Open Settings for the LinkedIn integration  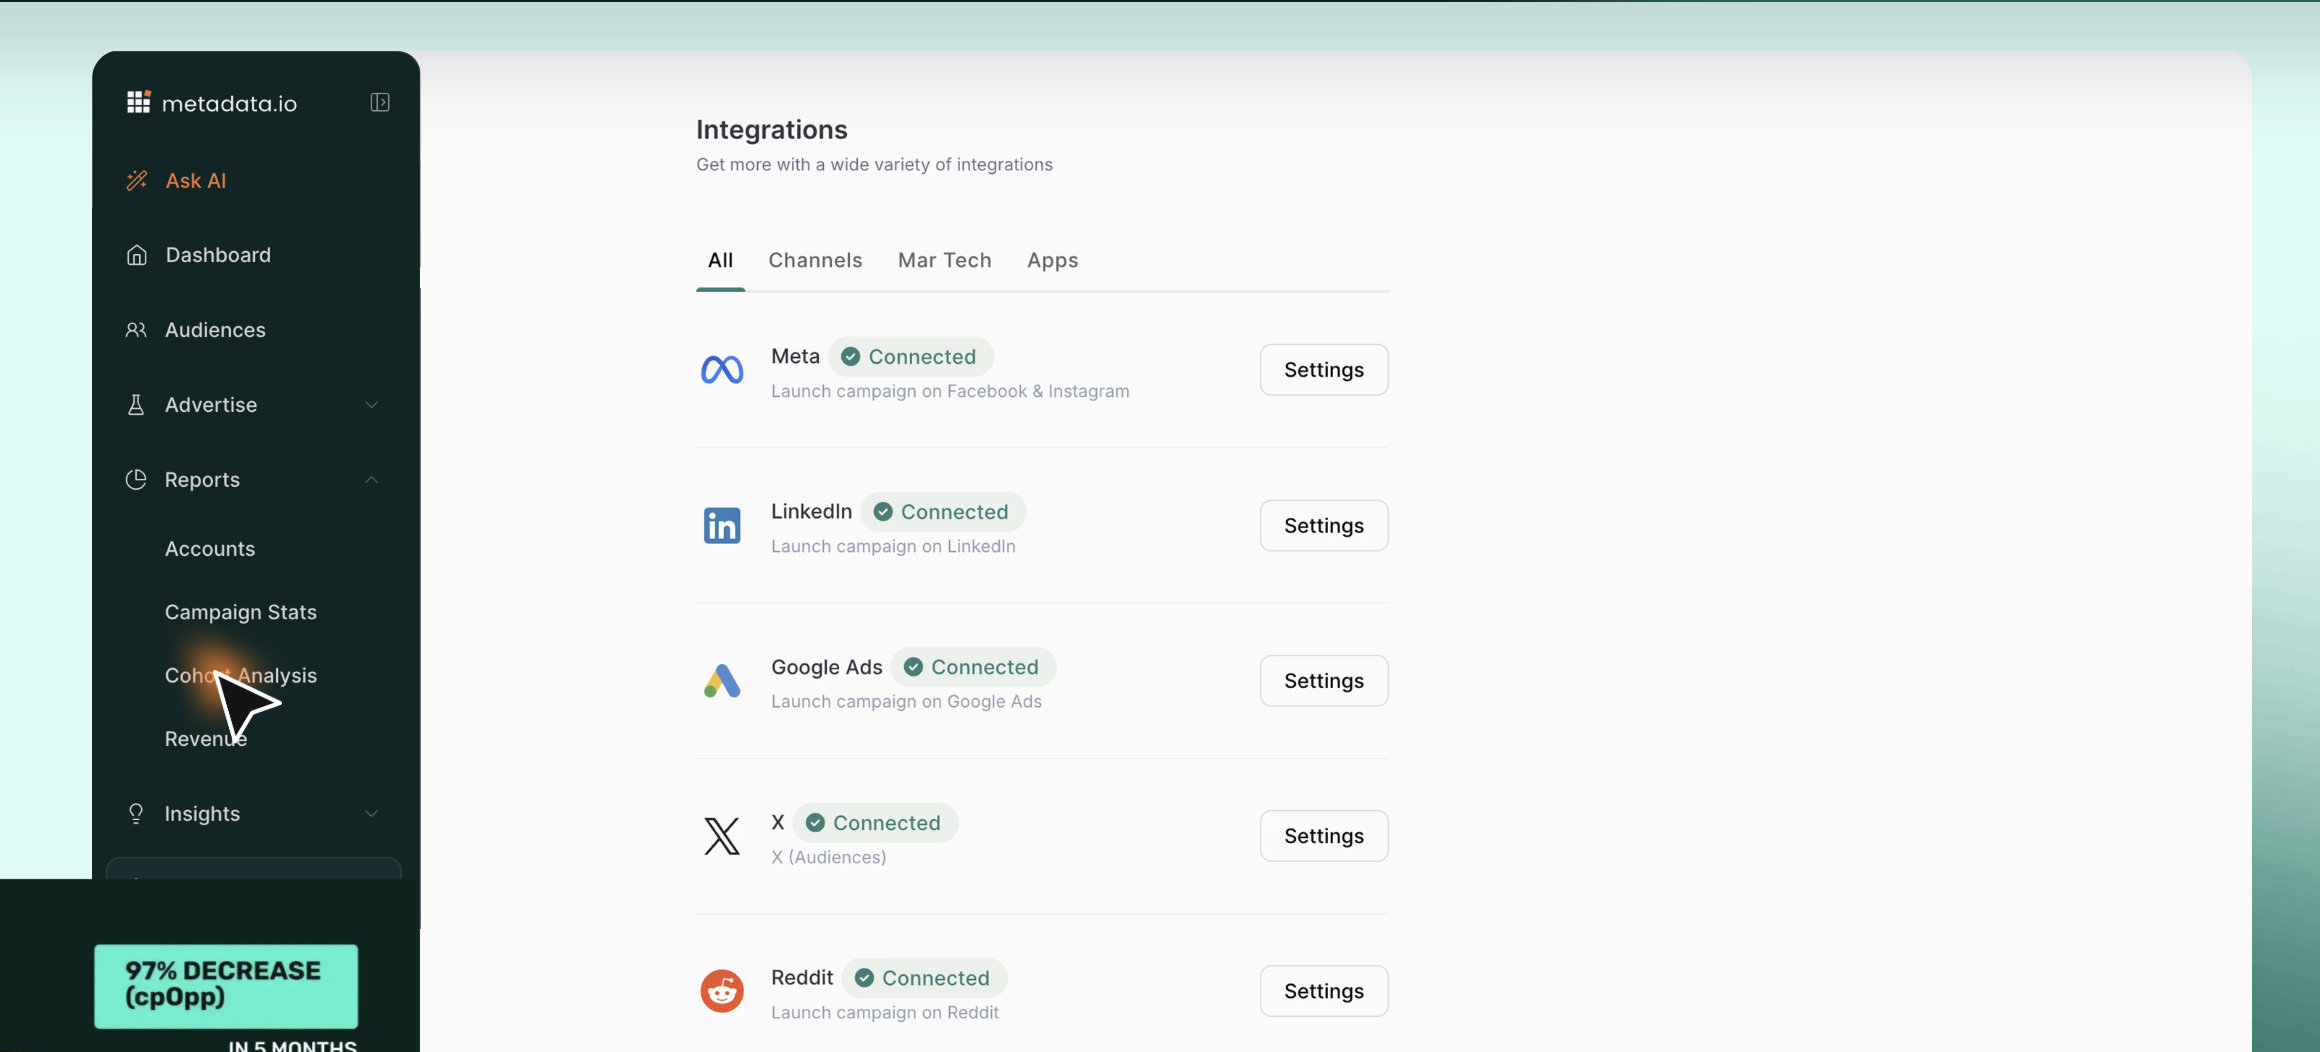click(1323, 525)
